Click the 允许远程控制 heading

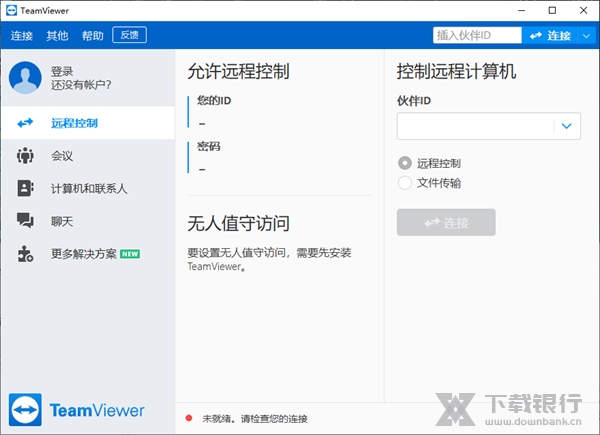point(238,71)
